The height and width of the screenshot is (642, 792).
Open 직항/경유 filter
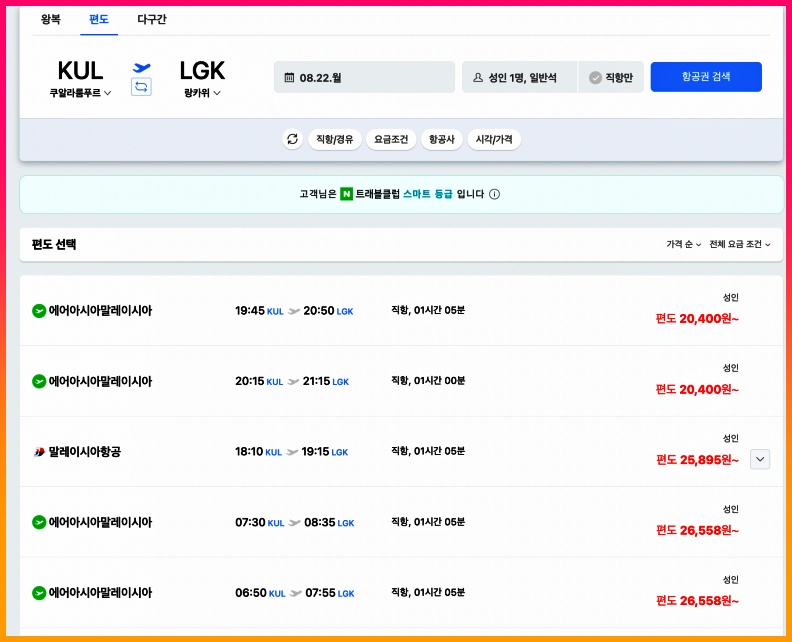click(x=334, y=139)
